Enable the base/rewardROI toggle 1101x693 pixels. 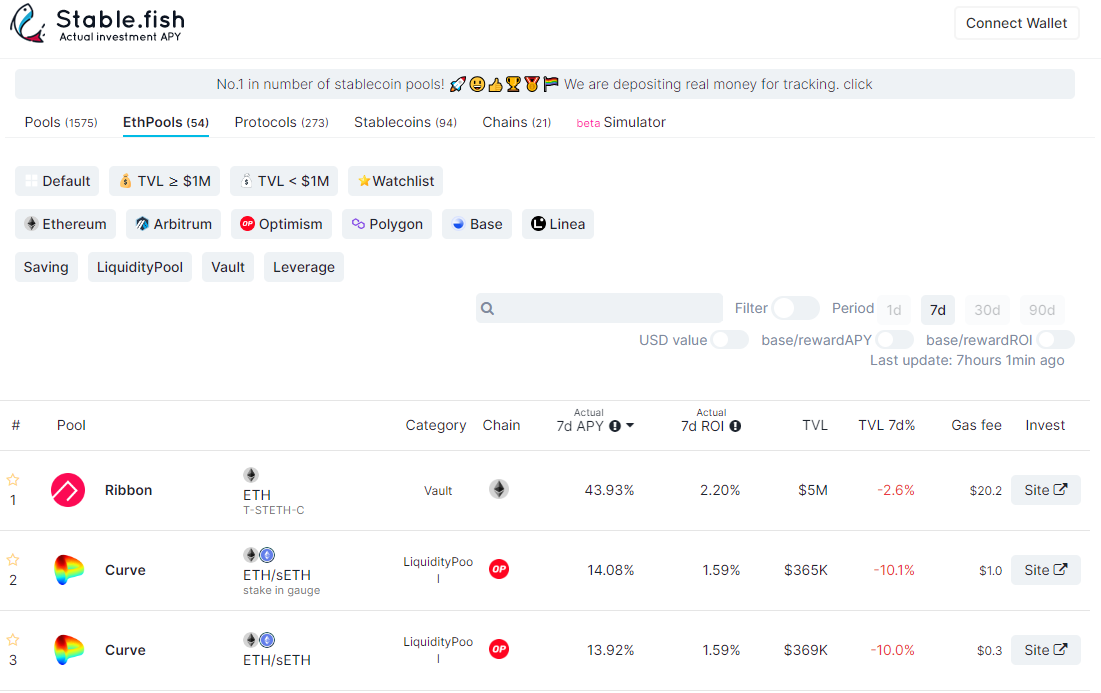(1055, 340)
